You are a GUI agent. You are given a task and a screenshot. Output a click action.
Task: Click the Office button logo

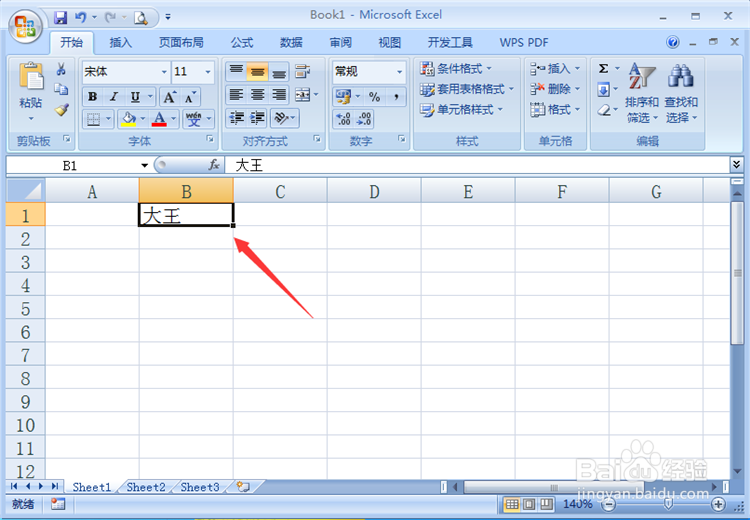(25, 26)
